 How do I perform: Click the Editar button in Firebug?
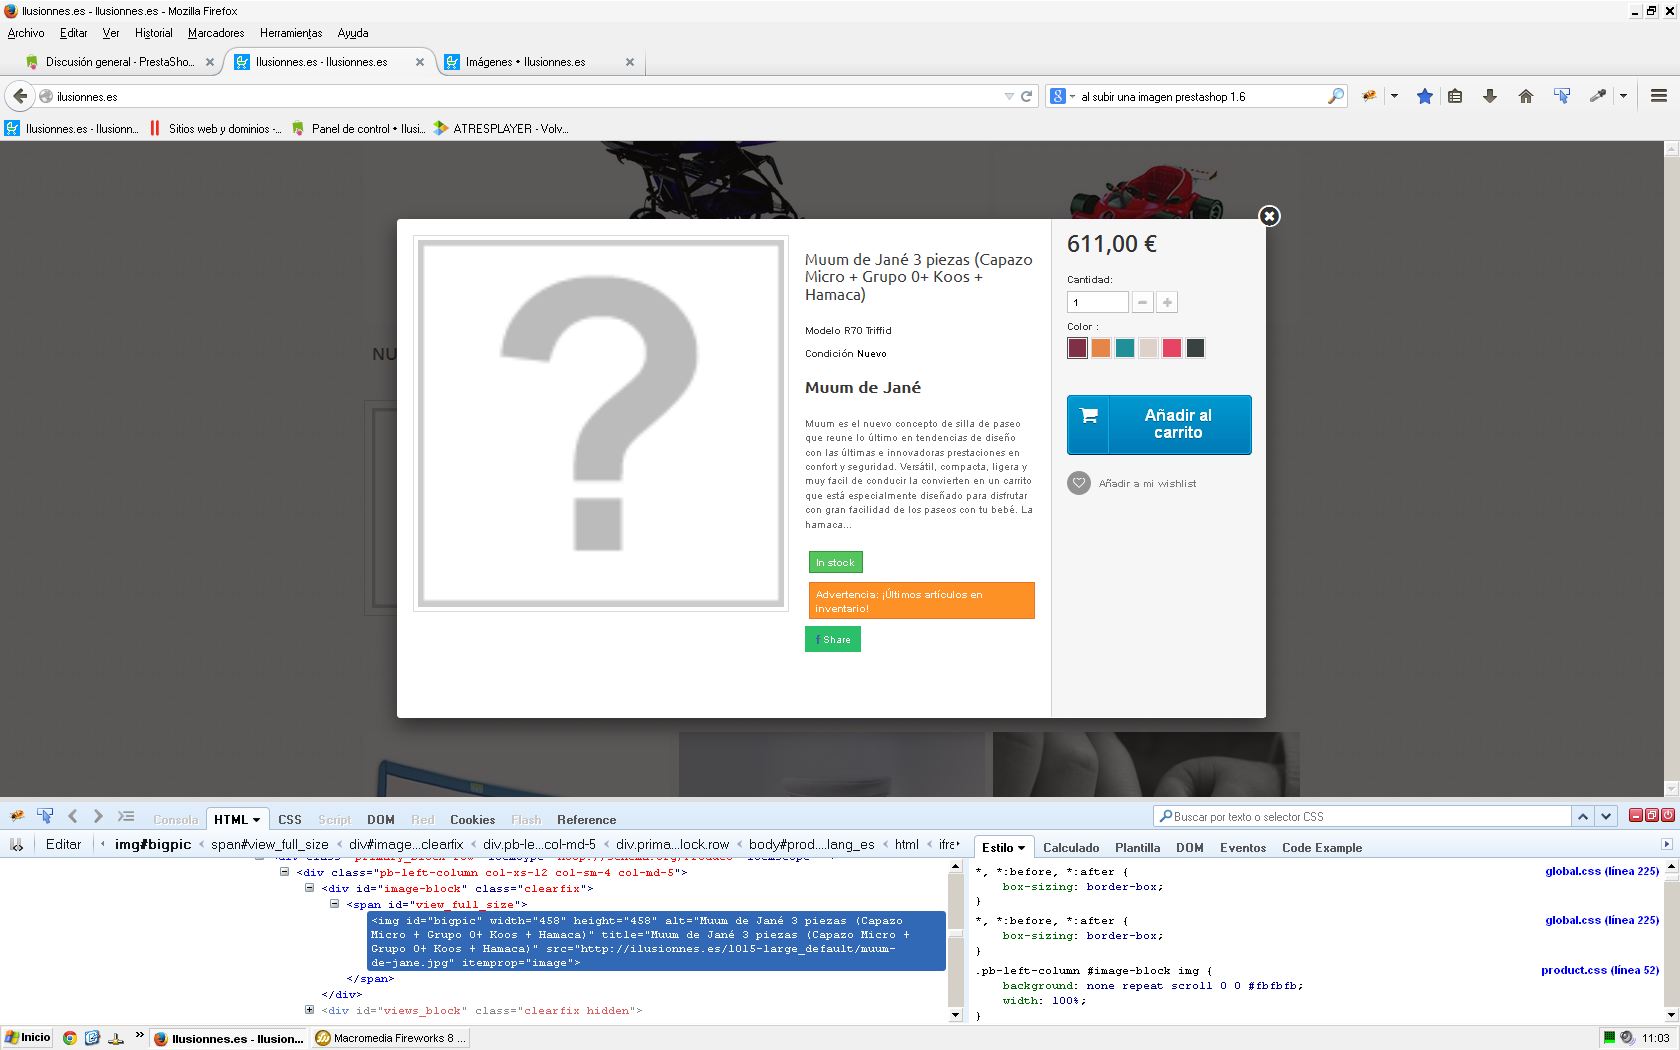click(63, 845)
